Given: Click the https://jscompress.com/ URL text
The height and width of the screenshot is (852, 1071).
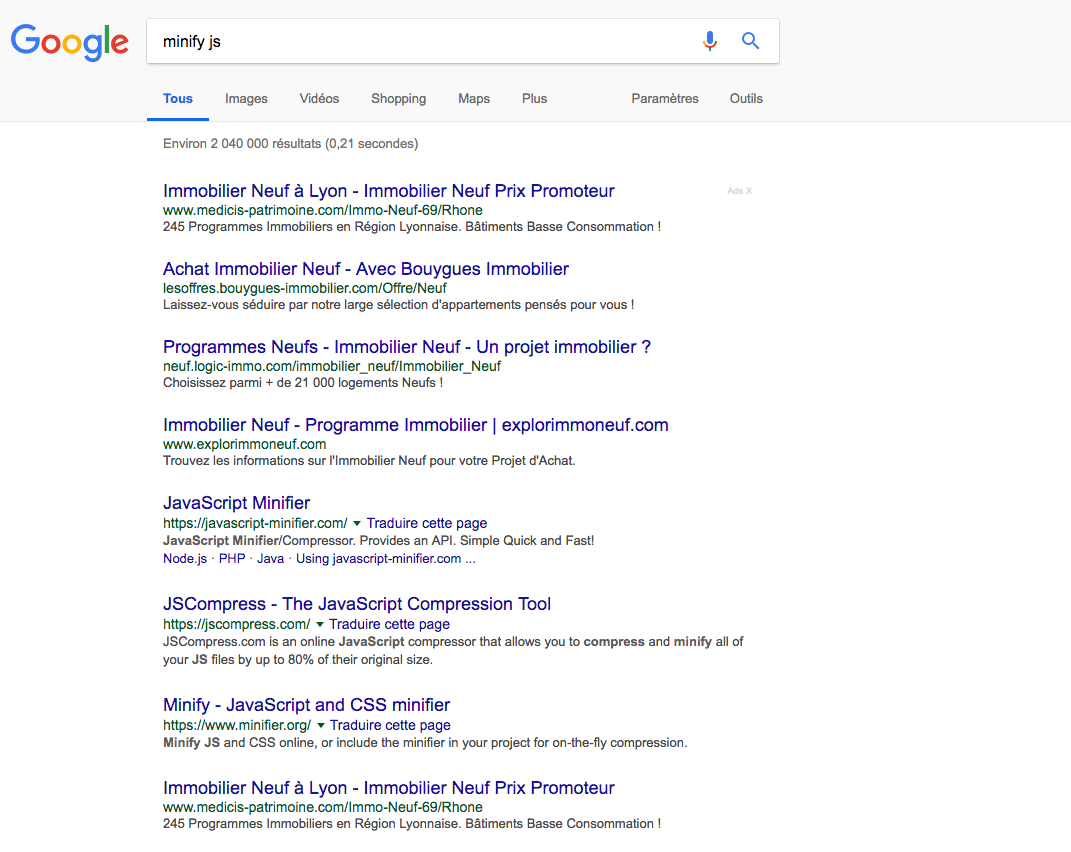Looking at the screenshot, I should point(236,624).
